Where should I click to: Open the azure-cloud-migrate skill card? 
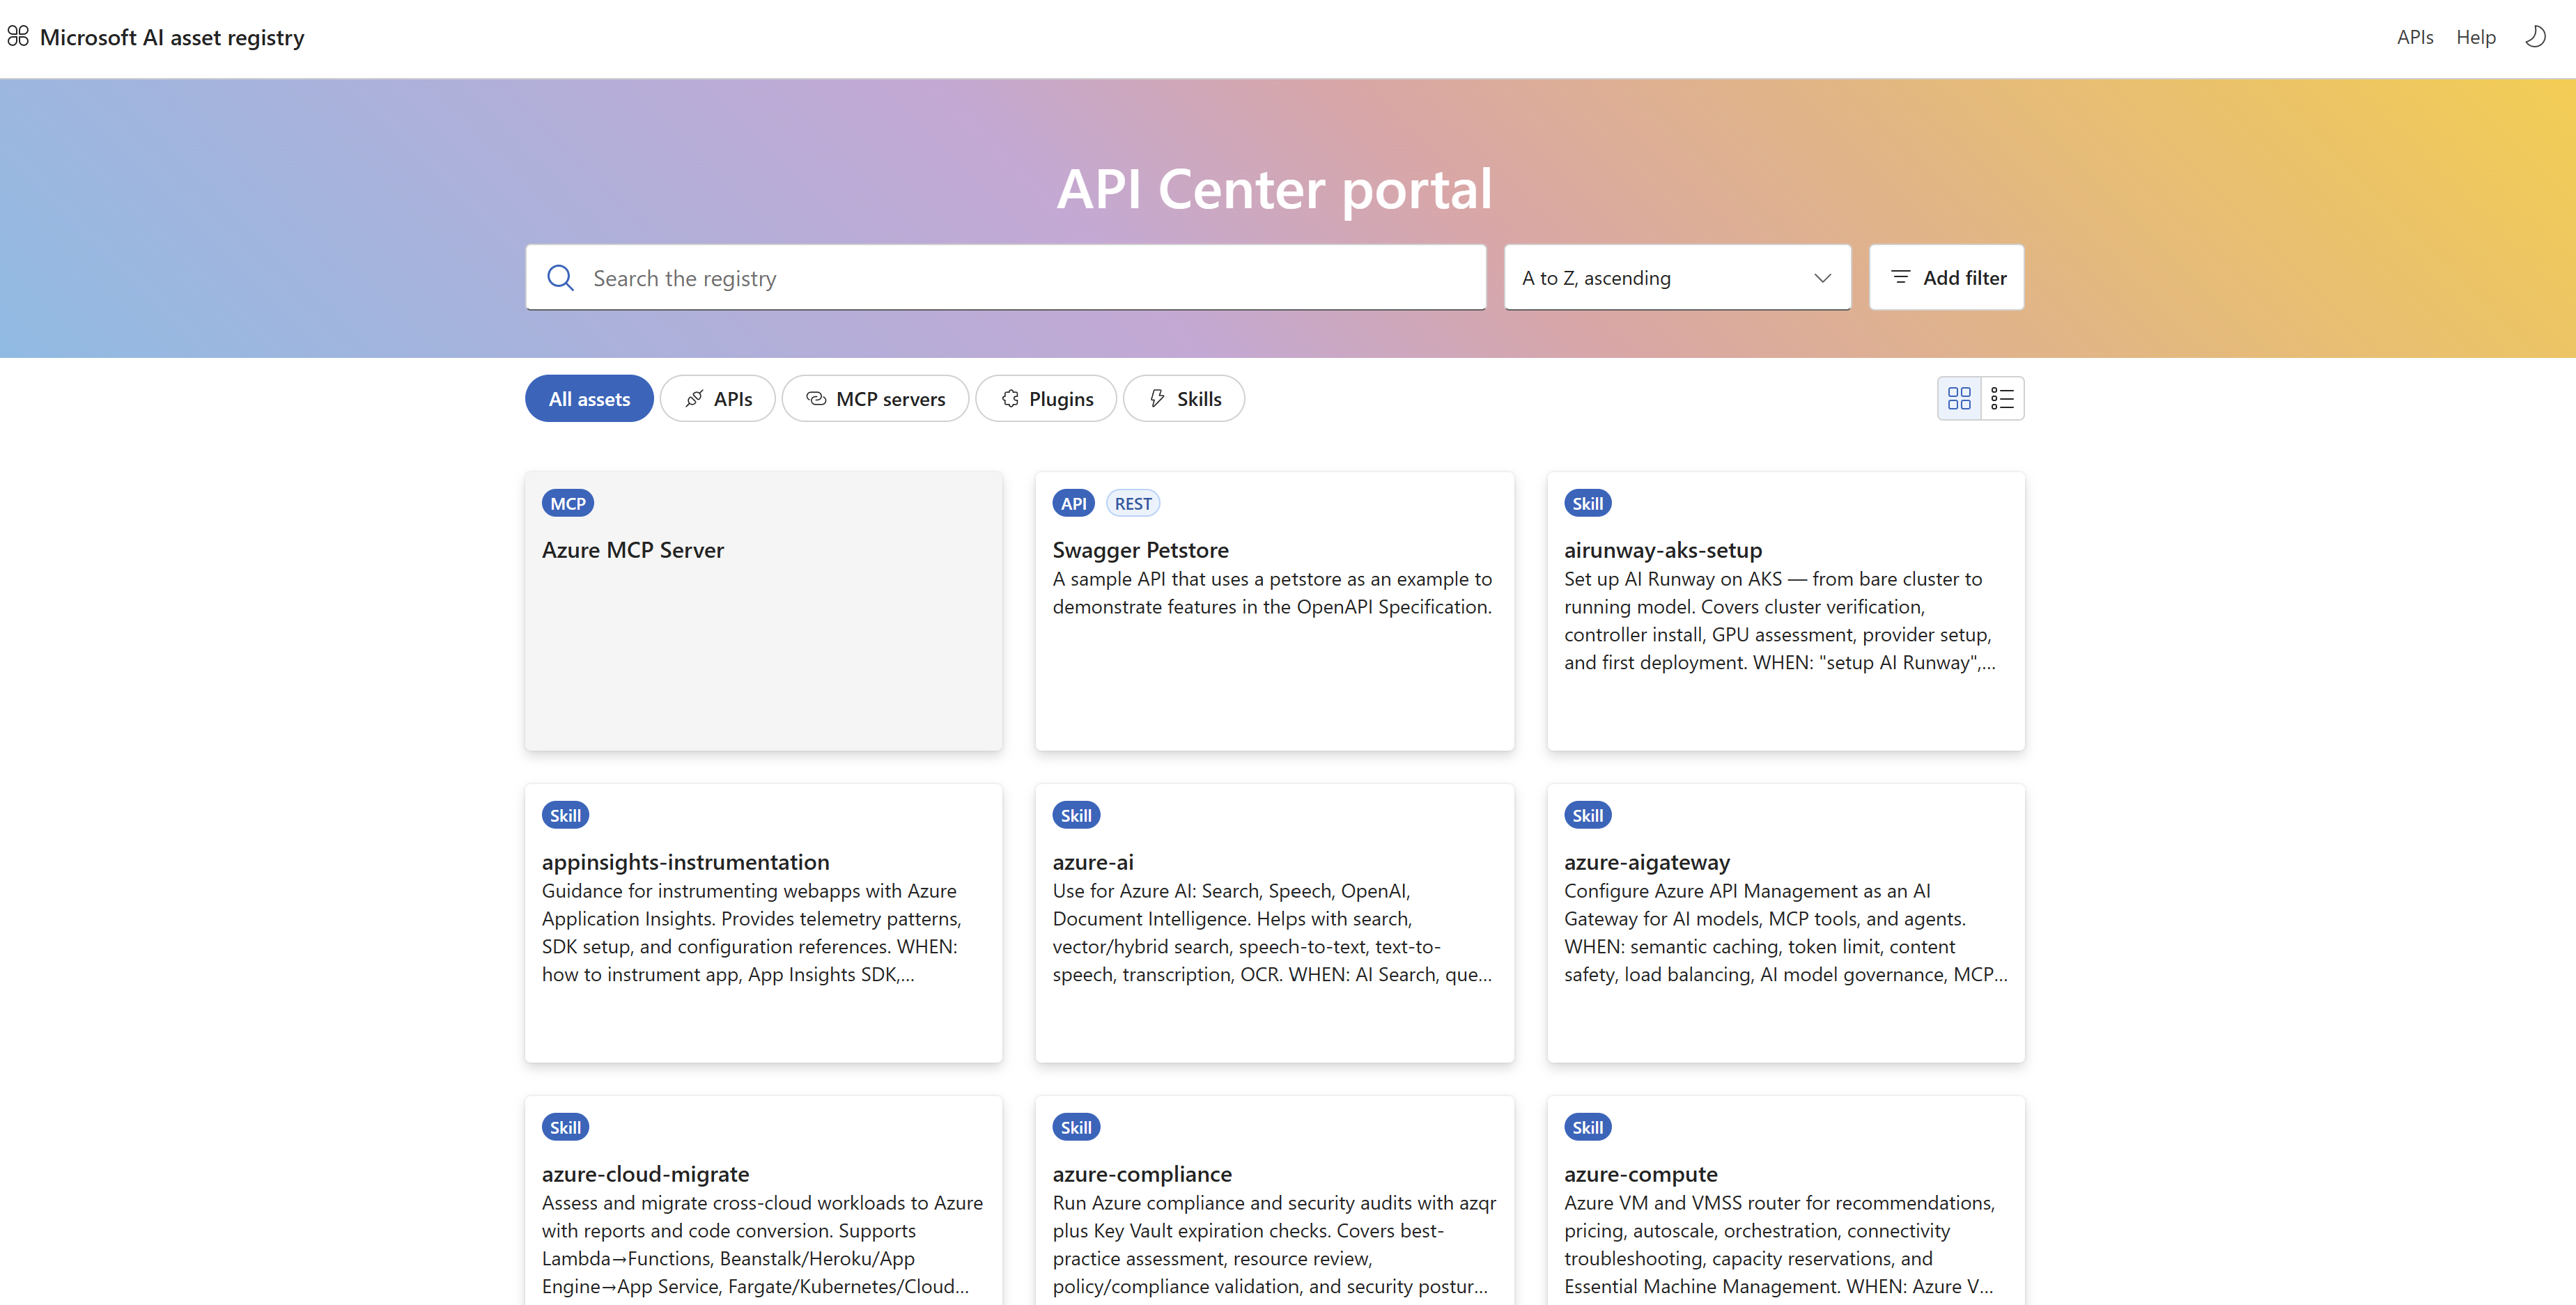tap(764, 1201)
